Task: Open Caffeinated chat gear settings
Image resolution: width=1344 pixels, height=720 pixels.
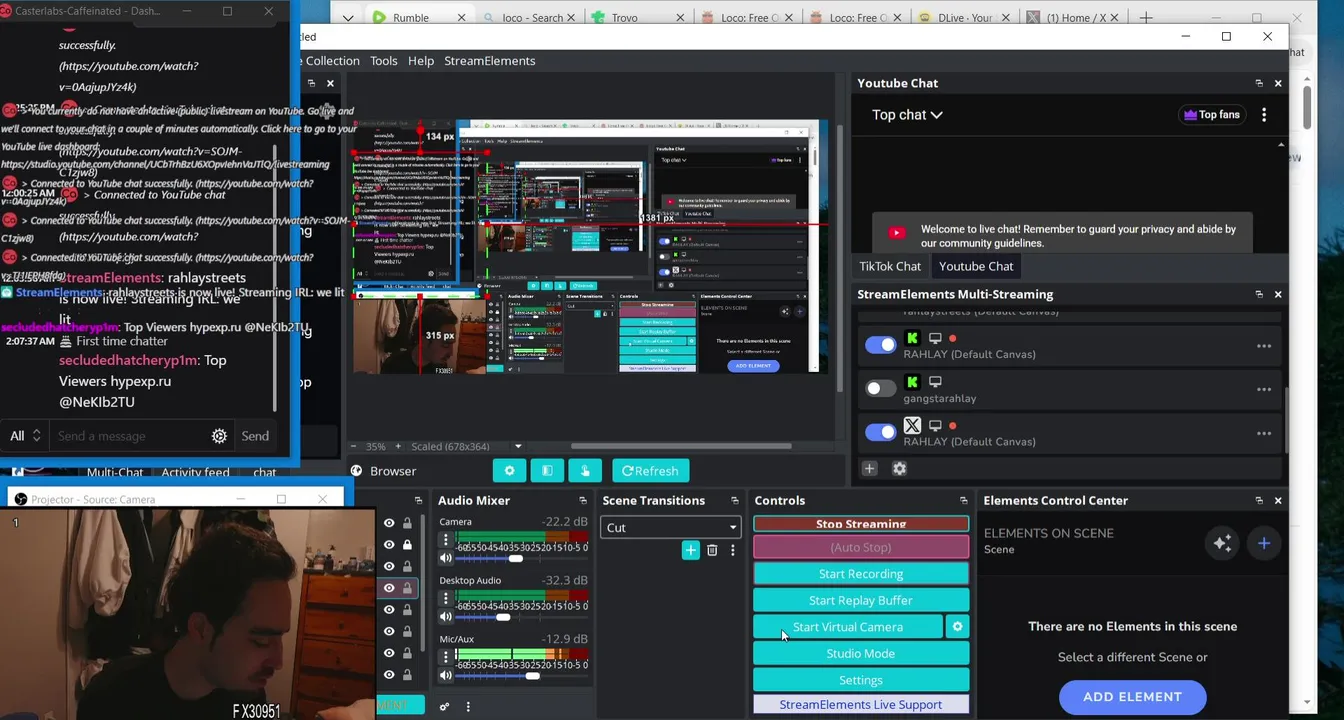Action: click(219, 436)
